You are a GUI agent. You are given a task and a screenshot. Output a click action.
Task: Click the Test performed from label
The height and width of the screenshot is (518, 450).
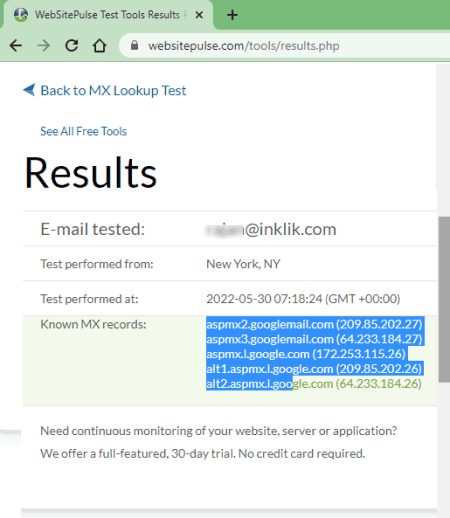click(x=97, y=264)
